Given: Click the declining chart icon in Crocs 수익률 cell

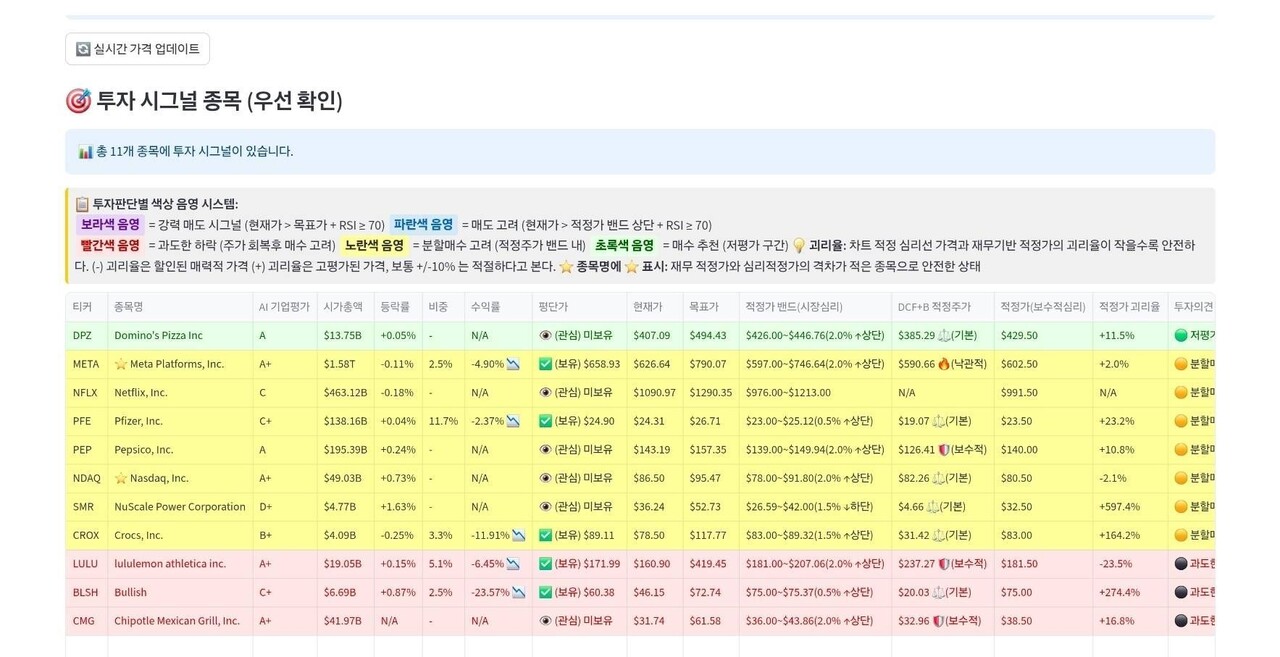Looking at the screenshot, I should [517, 534].
